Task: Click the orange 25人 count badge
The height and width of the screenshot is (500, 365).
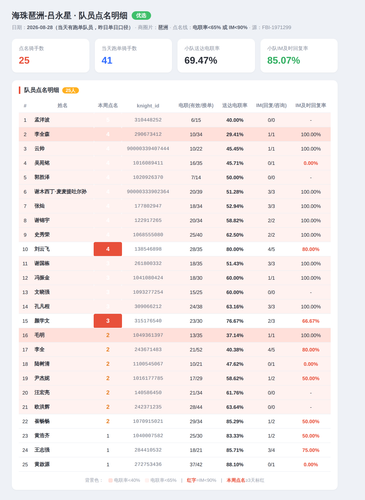Action: coord(70,90)
